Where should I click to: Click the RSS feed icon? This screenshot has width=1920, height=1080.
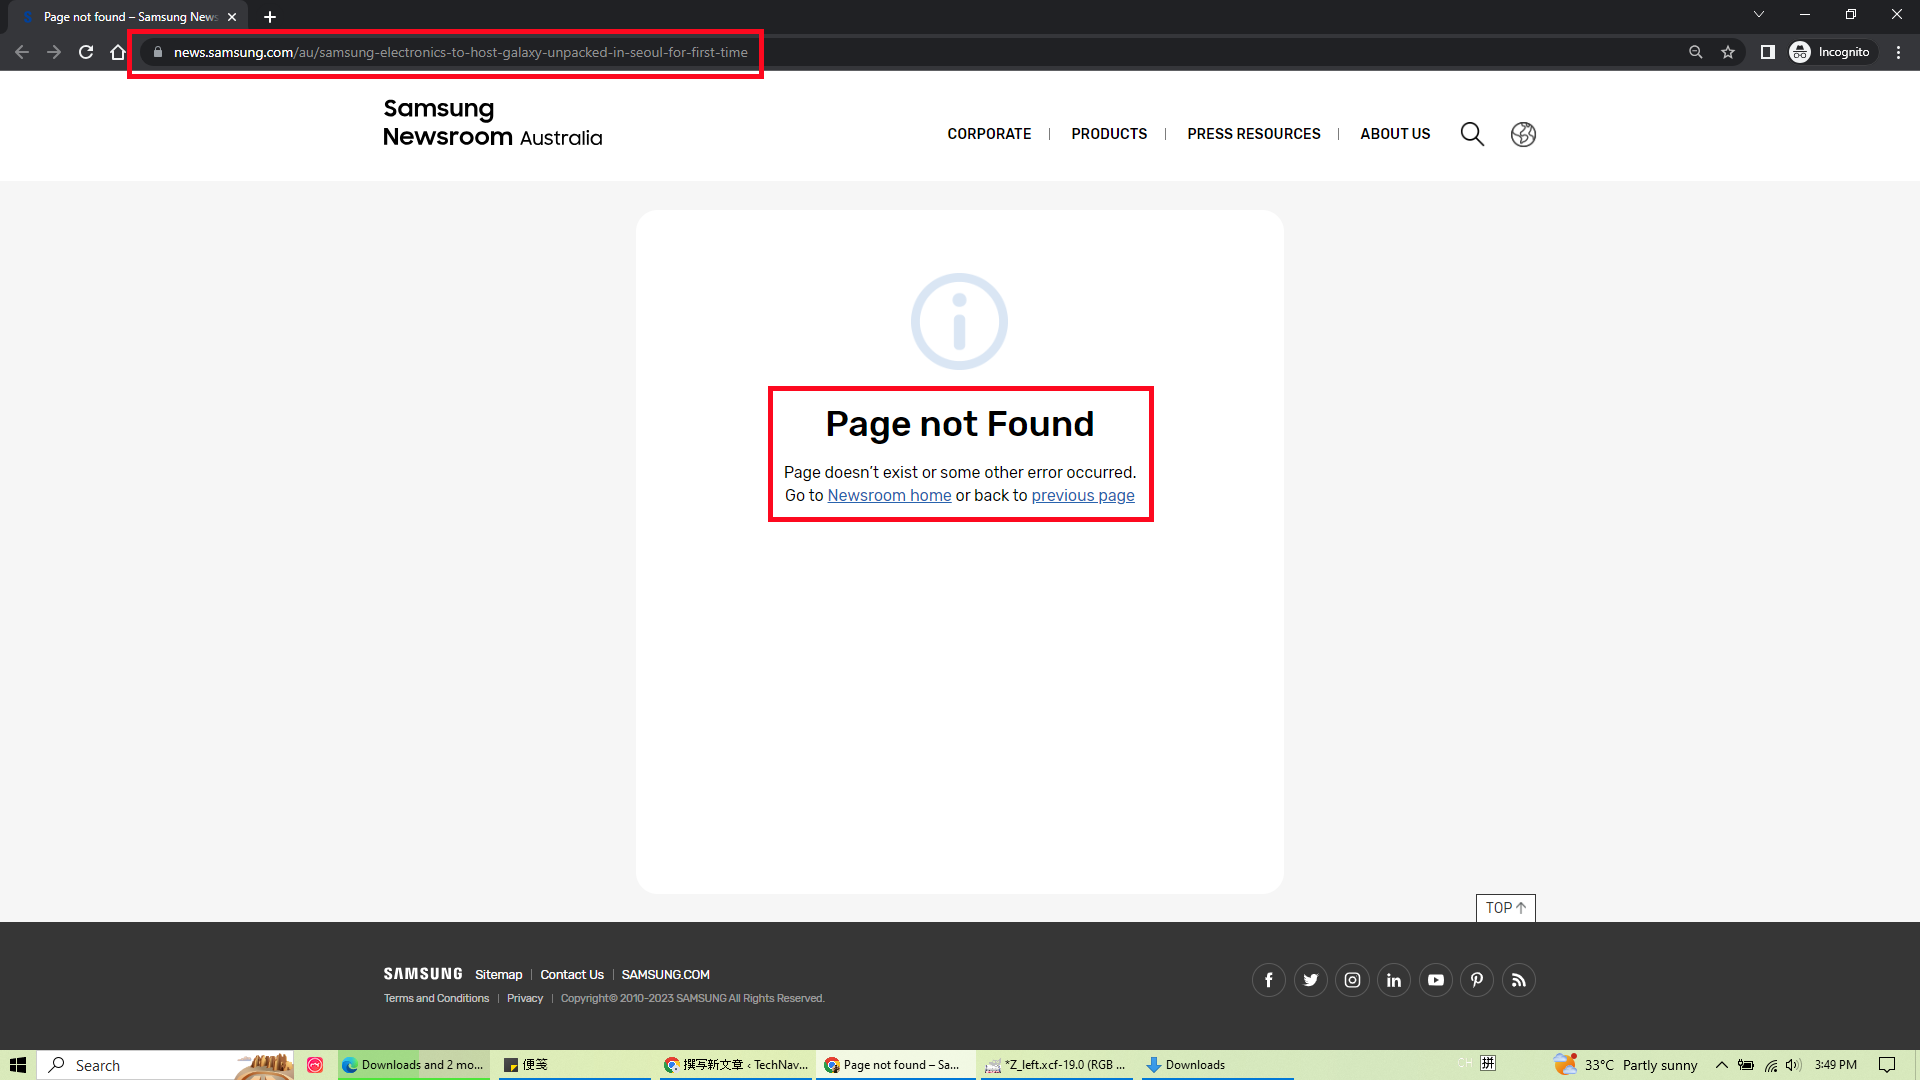pos(1519,980)
